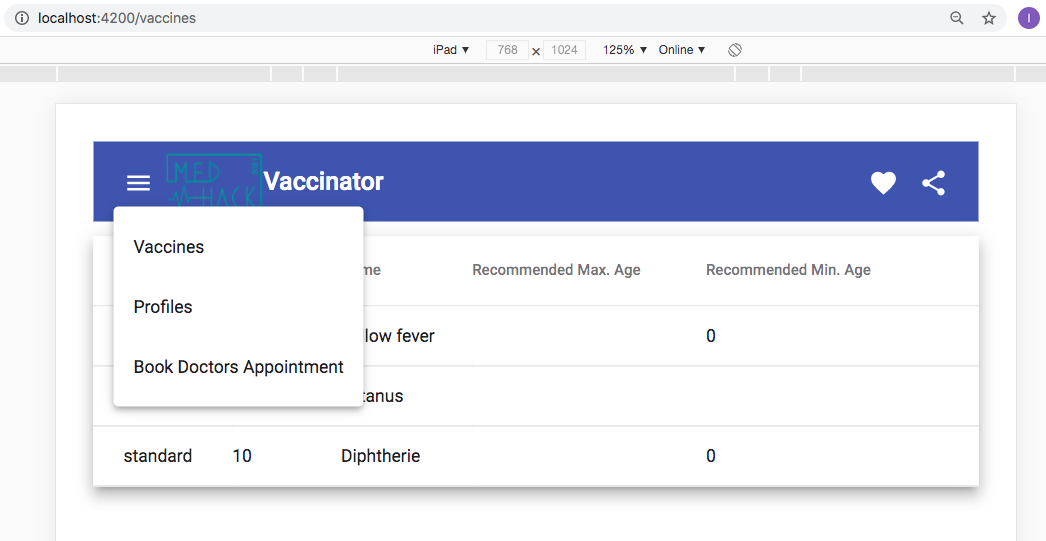Screen dimensions: 1046x541
Task: Click the viewport width field 768
Action: coord(508,50)
